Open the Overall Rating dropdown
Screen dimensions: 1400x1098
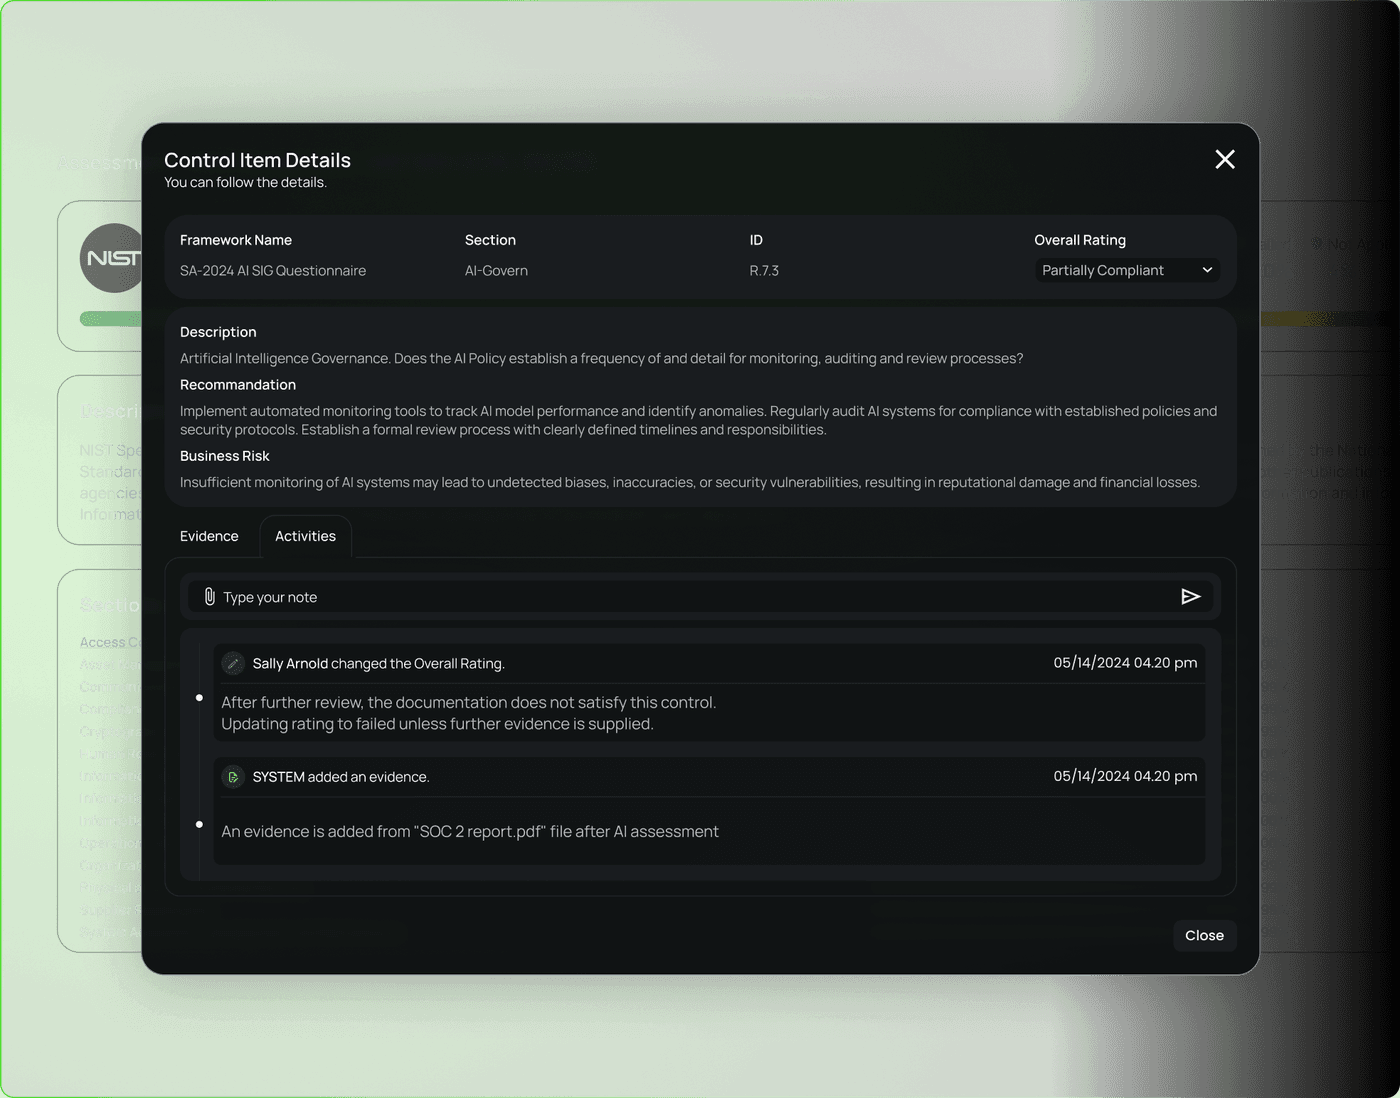tap(1126, 270)
